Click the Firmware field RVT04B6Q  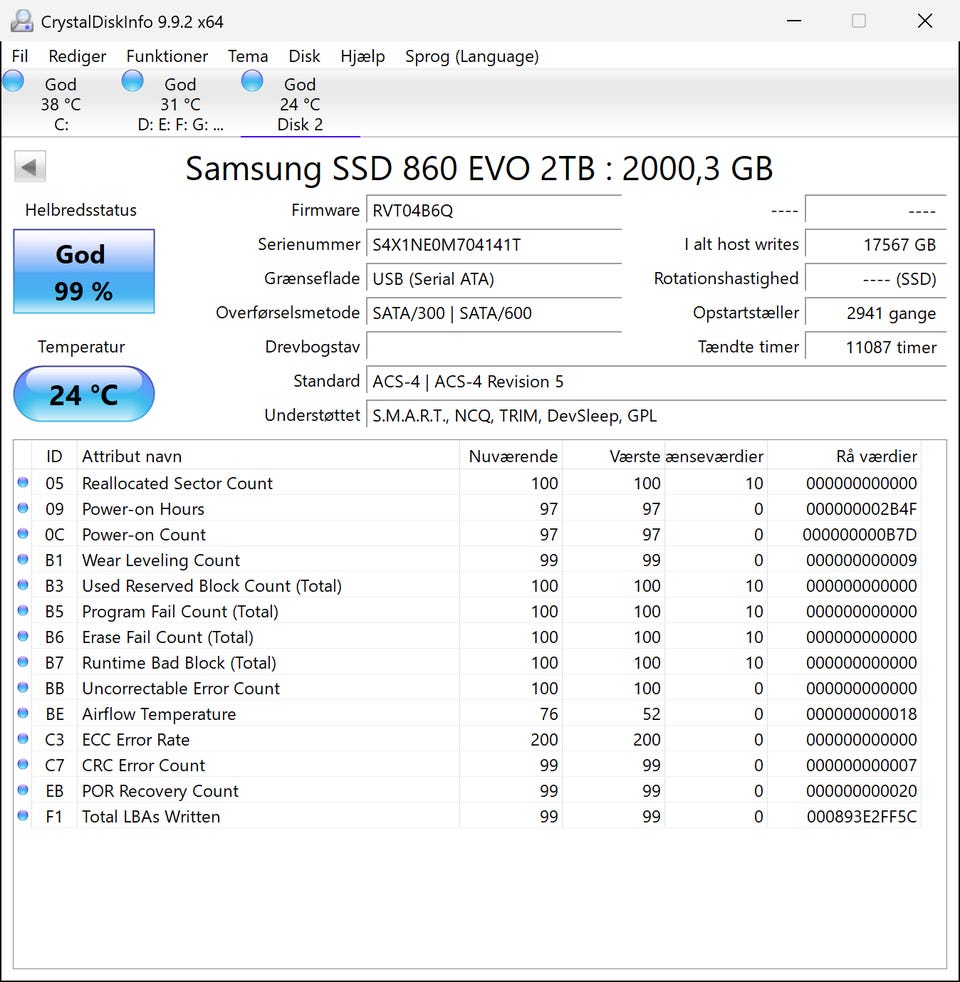pyautogui.click(x=493, y=210)
